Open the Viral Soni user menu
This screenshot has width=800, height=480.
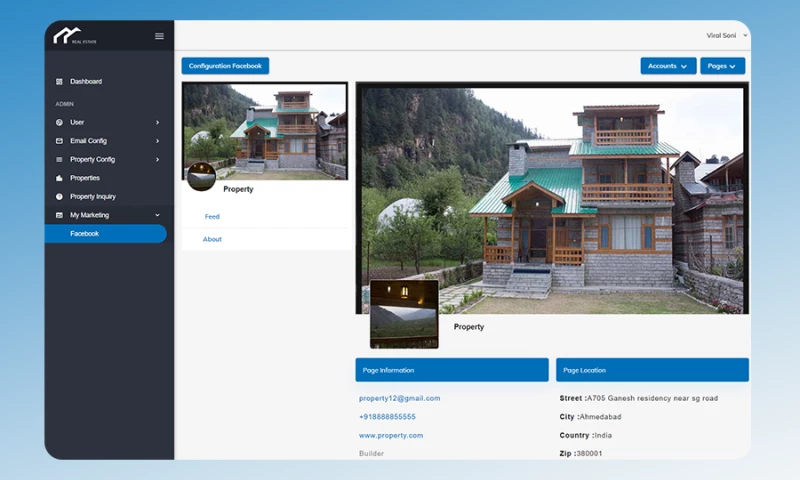727,35
